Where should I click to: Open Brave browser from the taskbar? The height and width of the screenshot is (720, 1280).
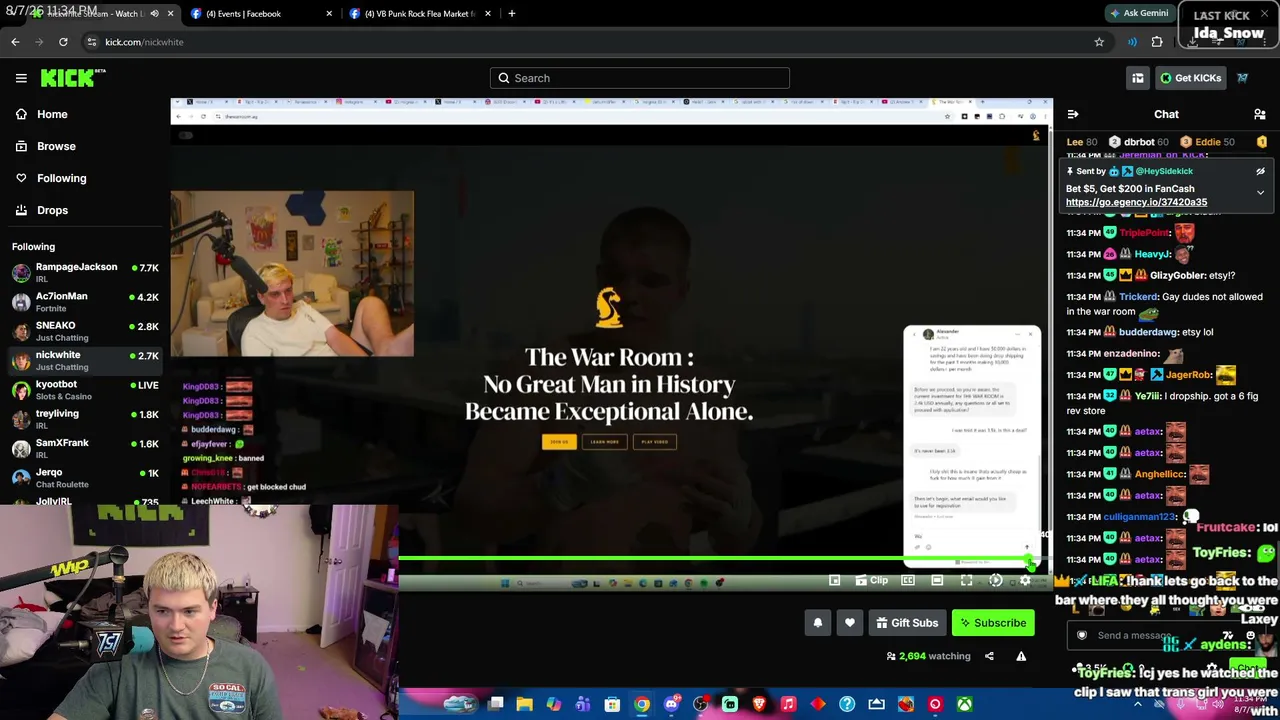coord(759,705)
